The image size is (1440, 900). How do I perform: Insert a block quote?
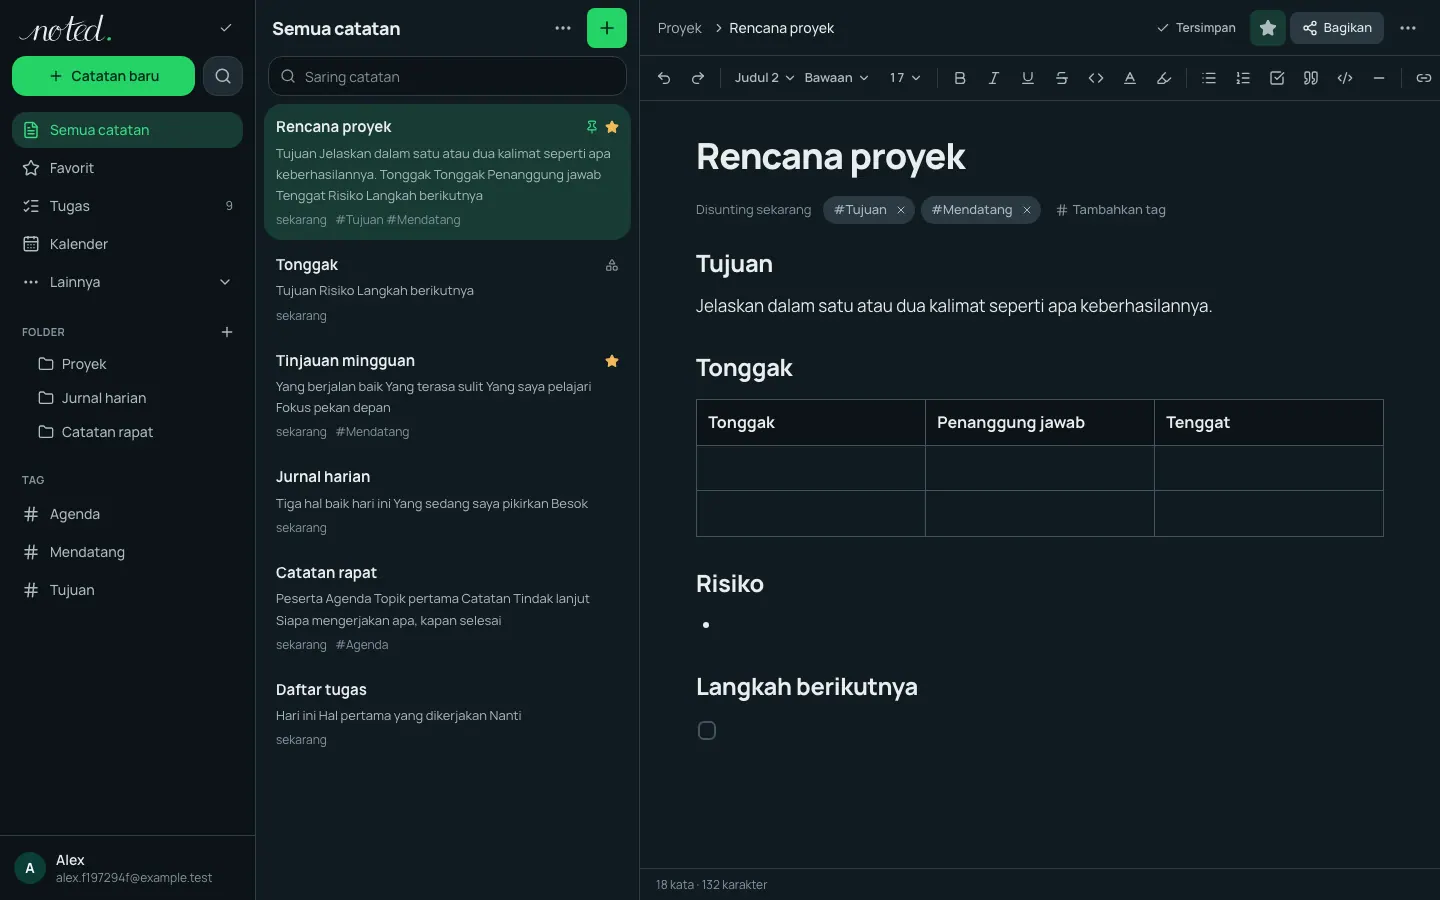(x=1311, y=78)
